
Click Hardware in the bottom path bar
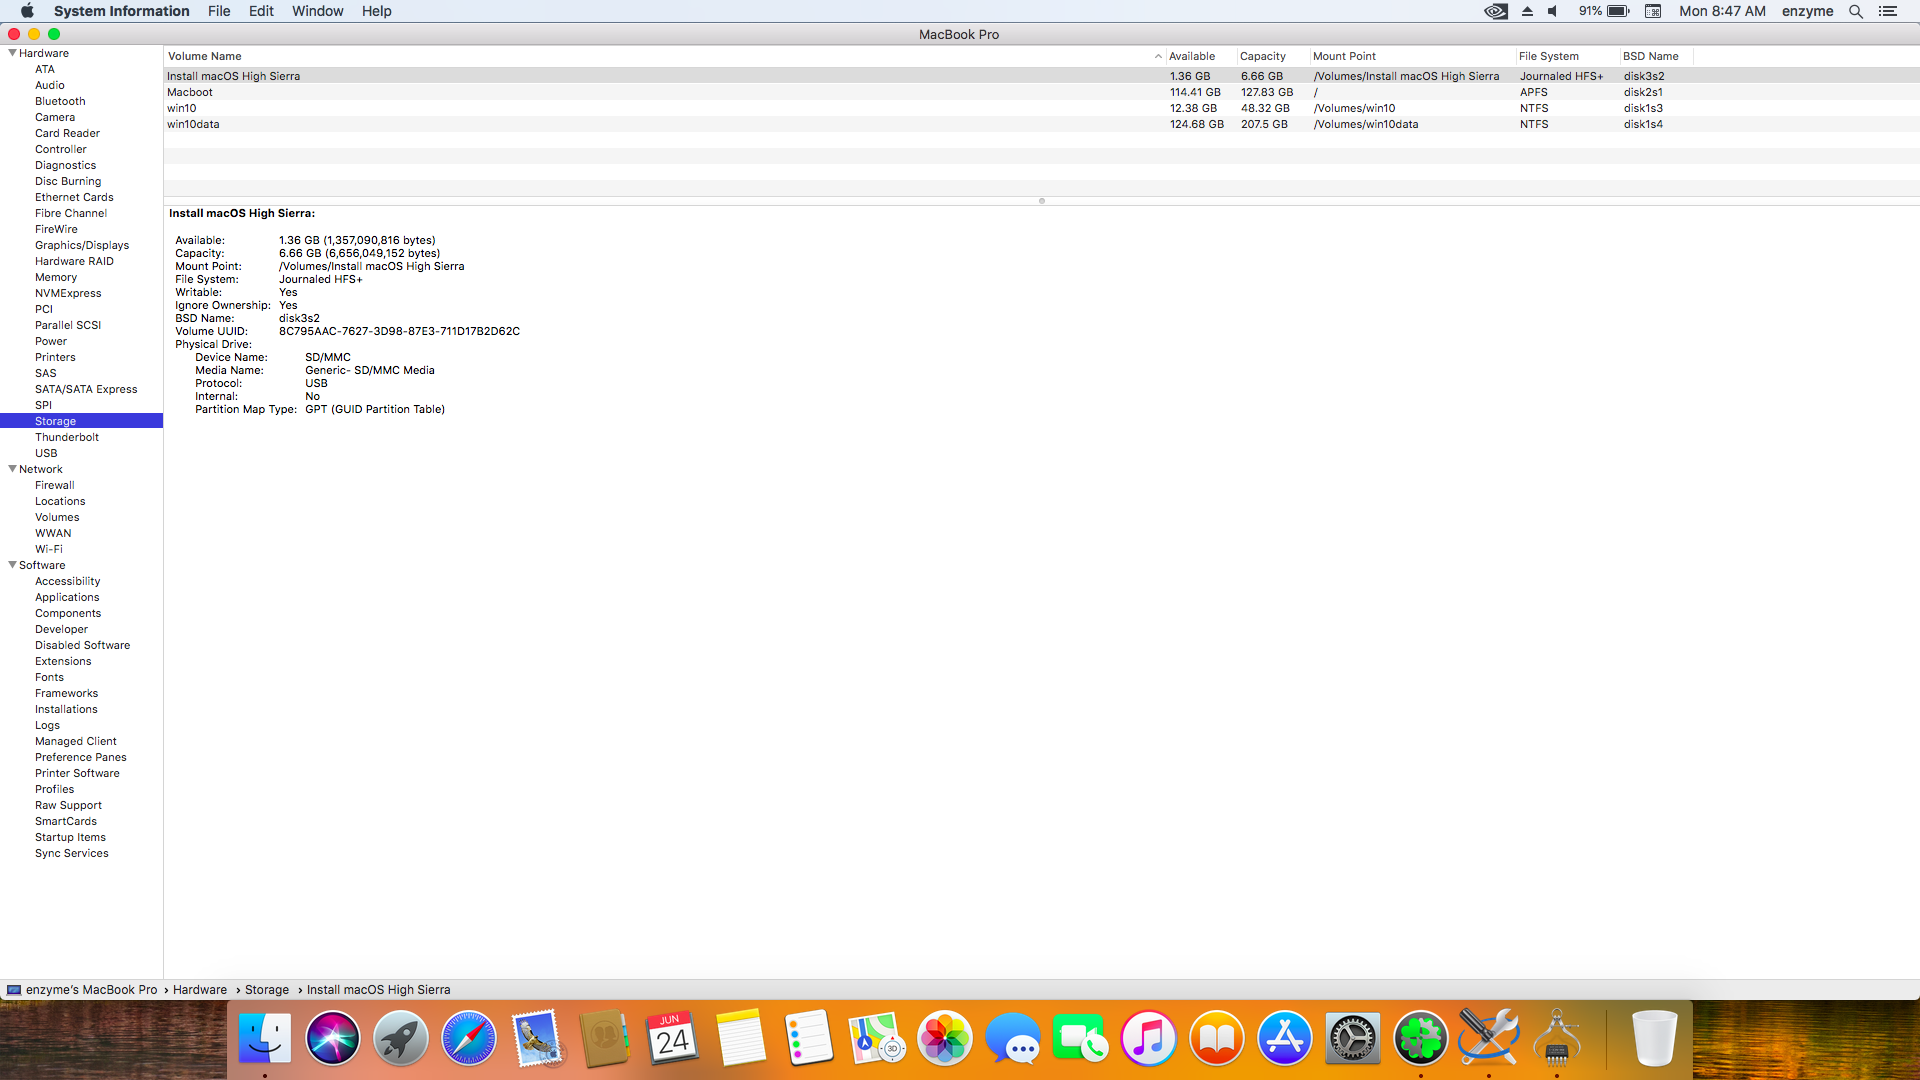(200, 990)
